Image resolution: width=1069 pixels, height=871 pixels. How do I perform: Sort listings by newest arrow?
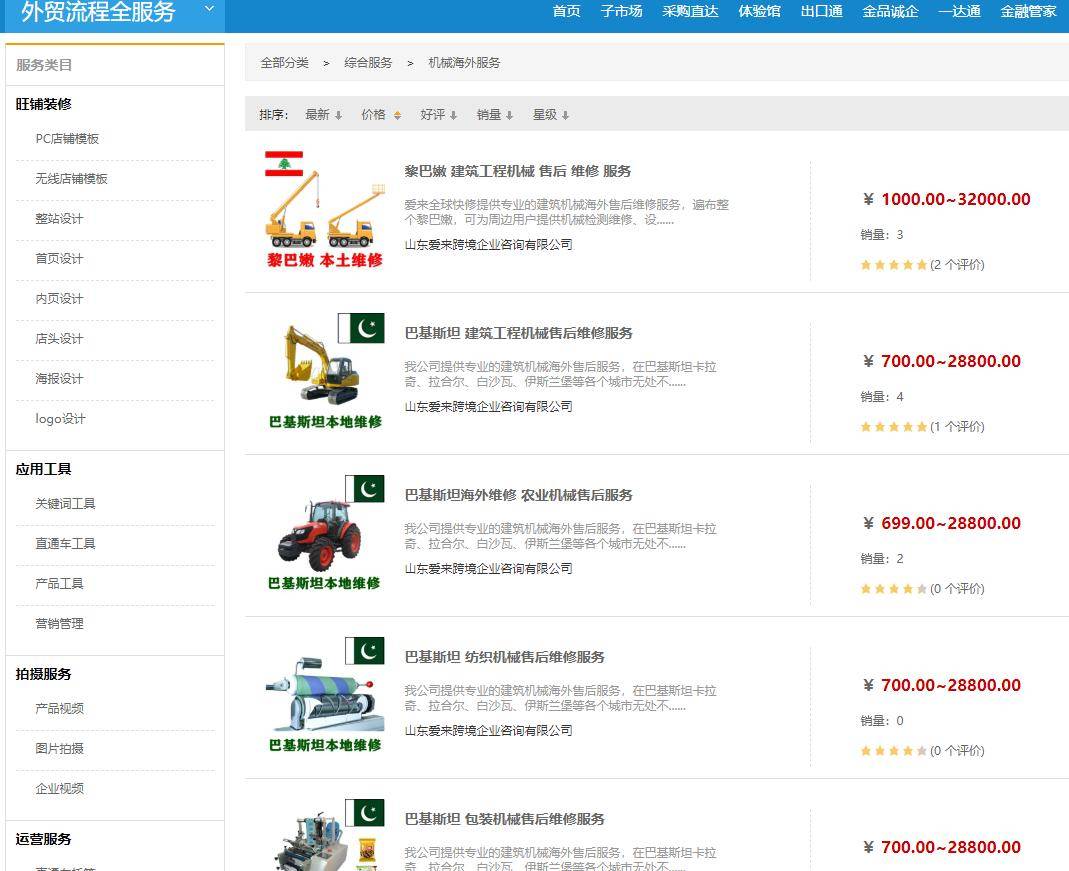coord(338,116)
